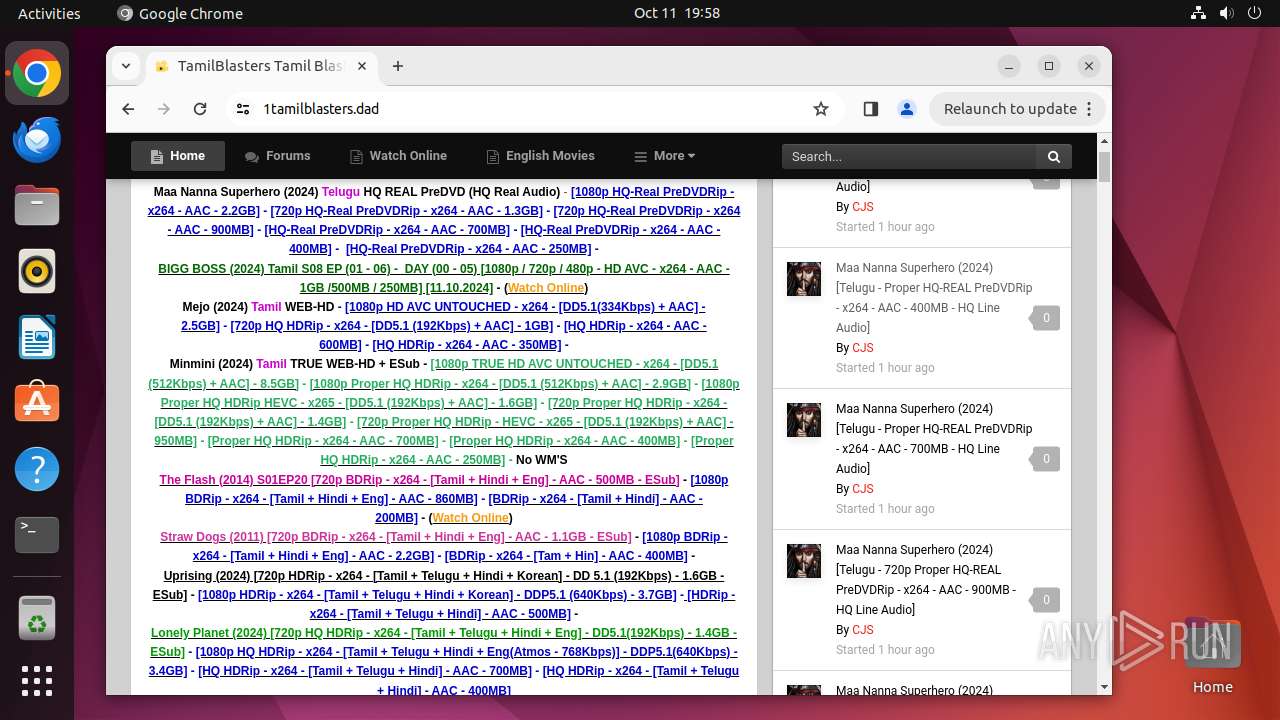1280x720 pixels.
Task: Click the address bar URL
Action: 321,109
